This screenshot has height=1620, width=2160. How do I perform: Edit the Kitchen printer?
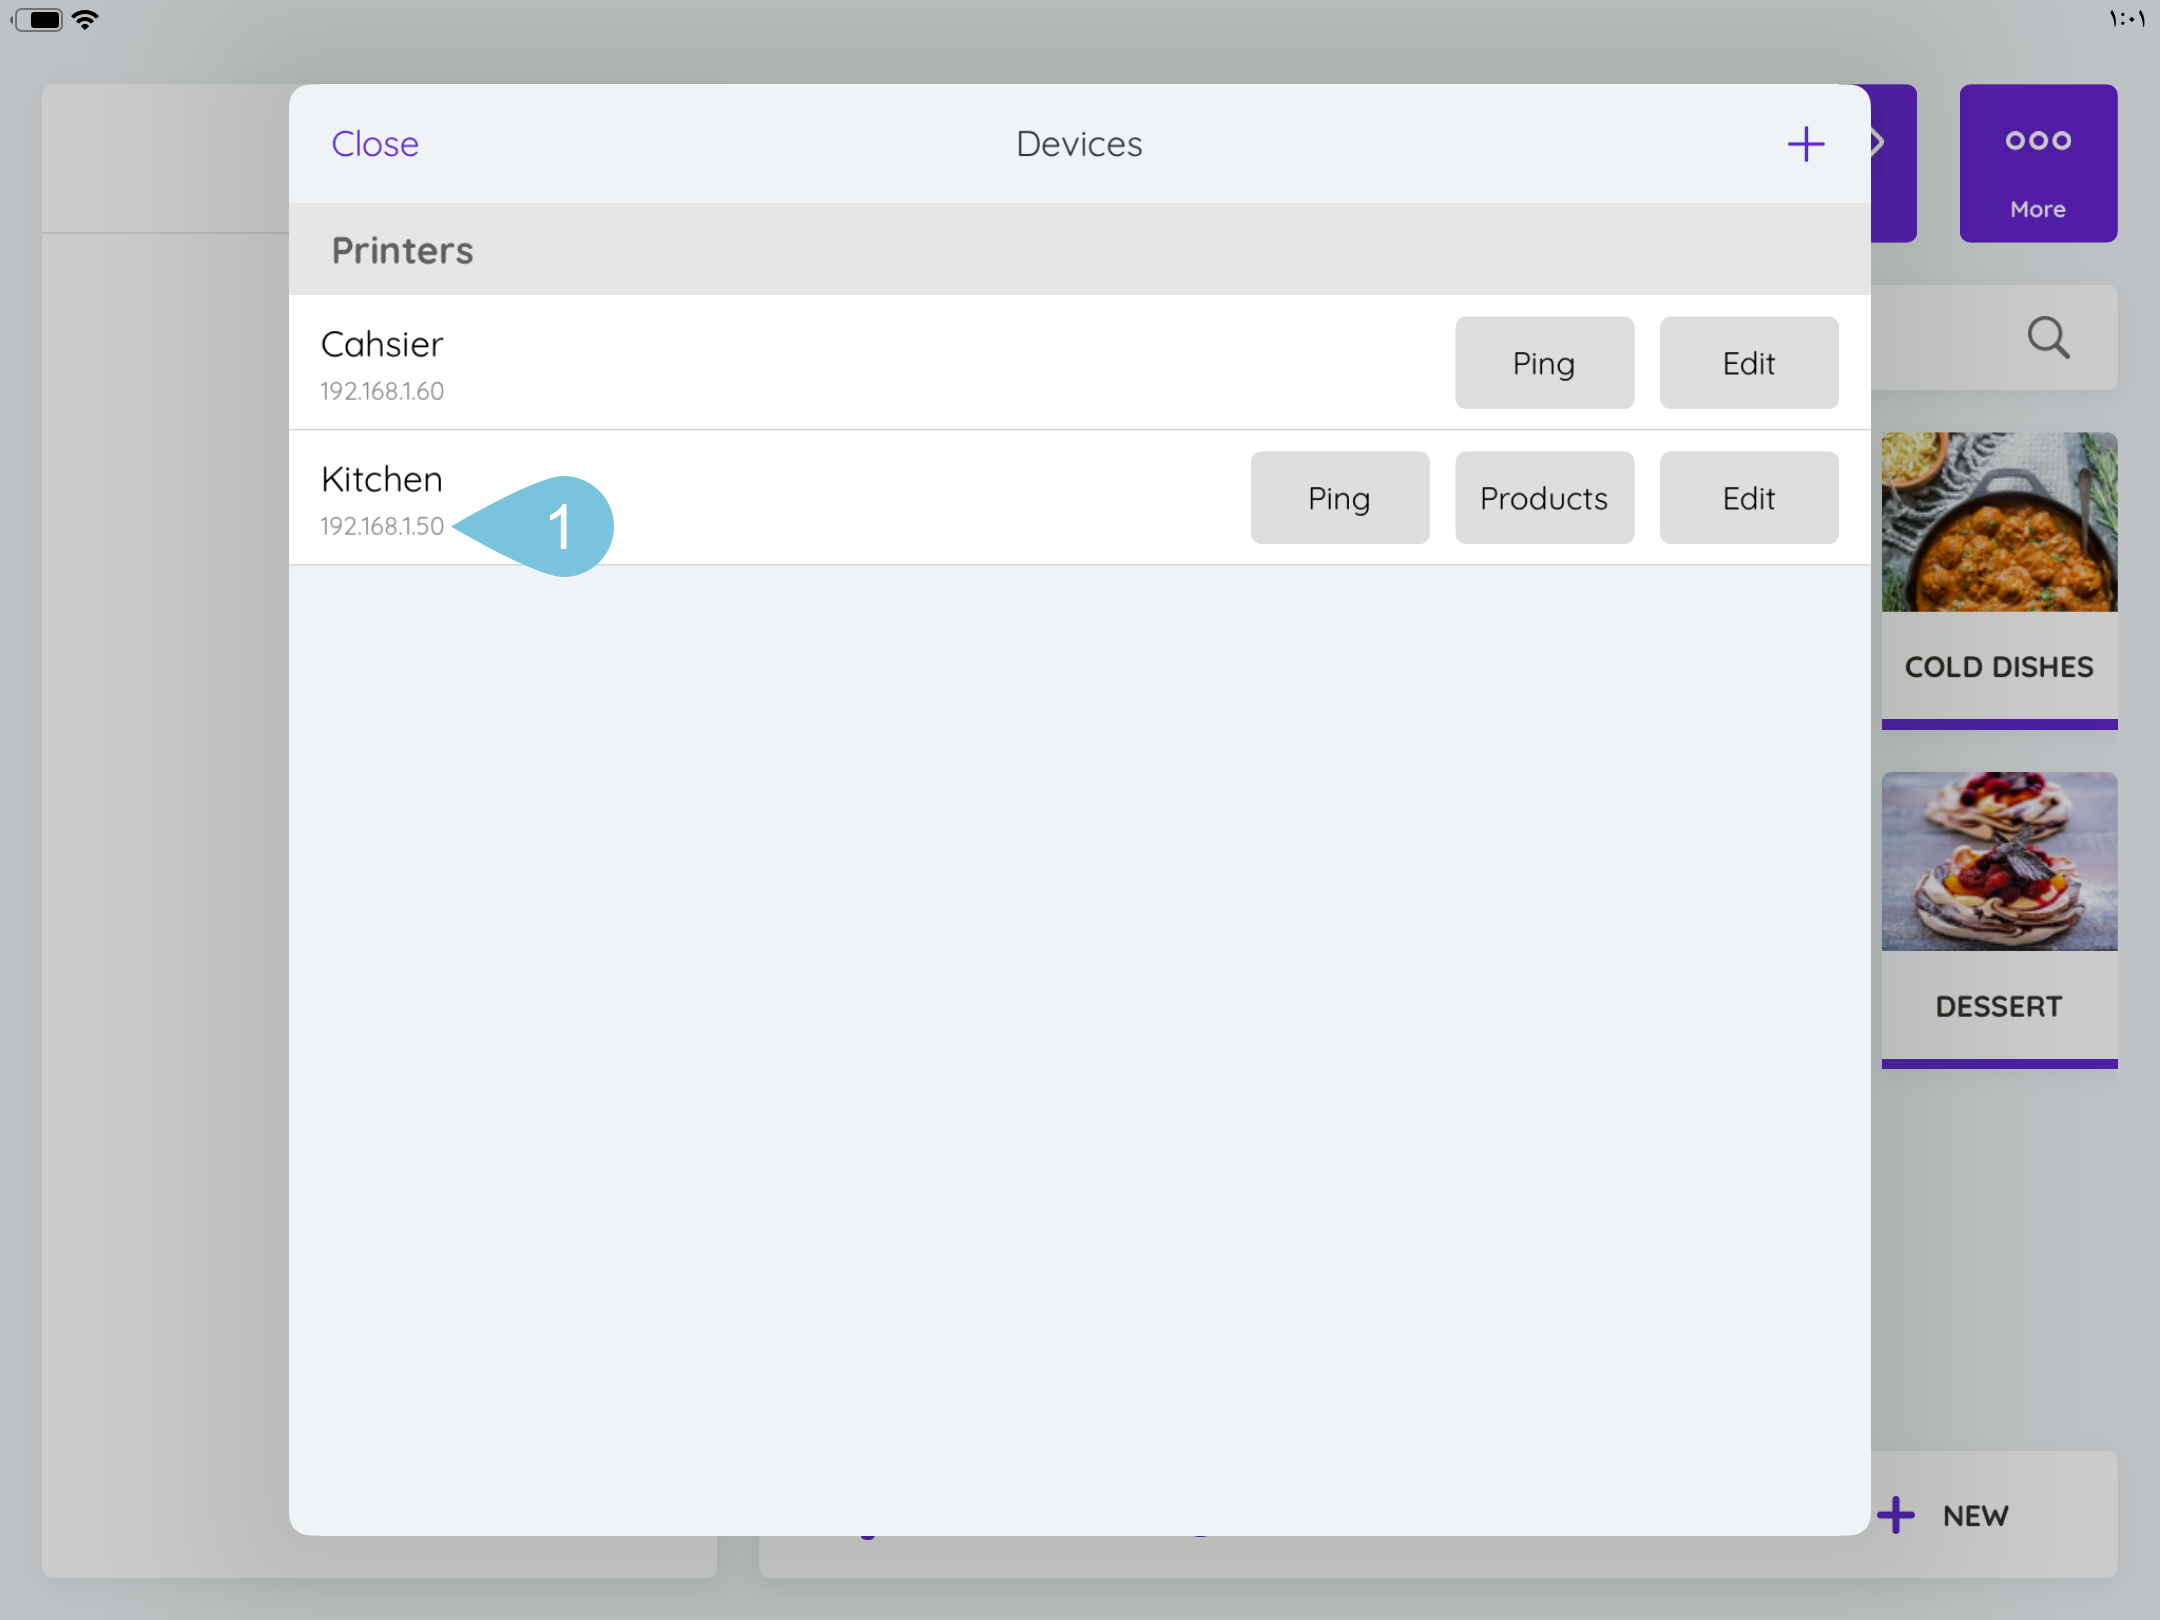coord(1748,498)
